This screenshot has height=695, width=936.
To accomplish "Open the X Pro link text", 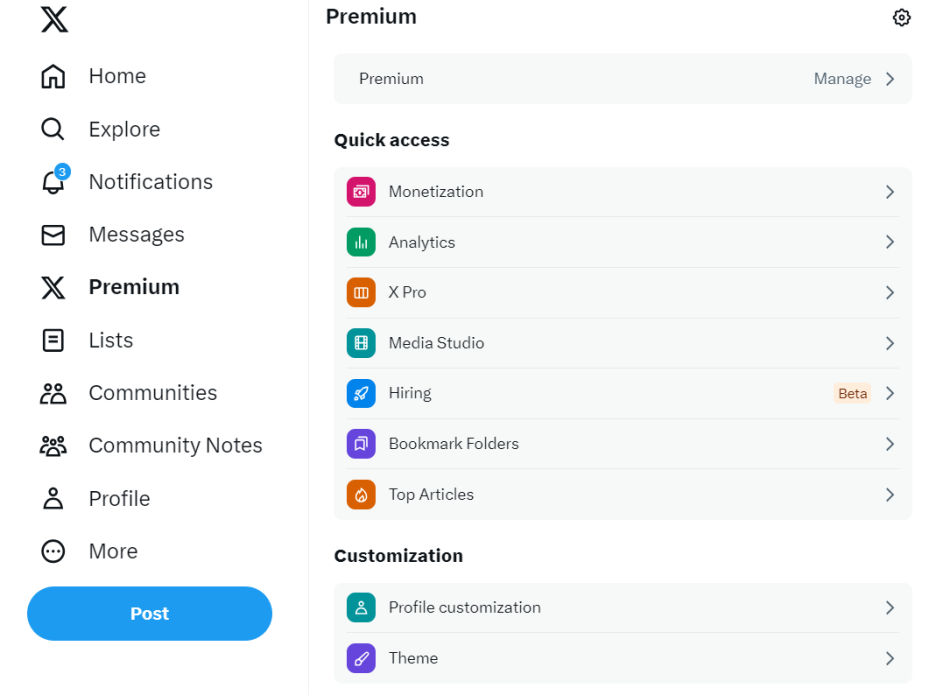I will (x=407, y=293).
